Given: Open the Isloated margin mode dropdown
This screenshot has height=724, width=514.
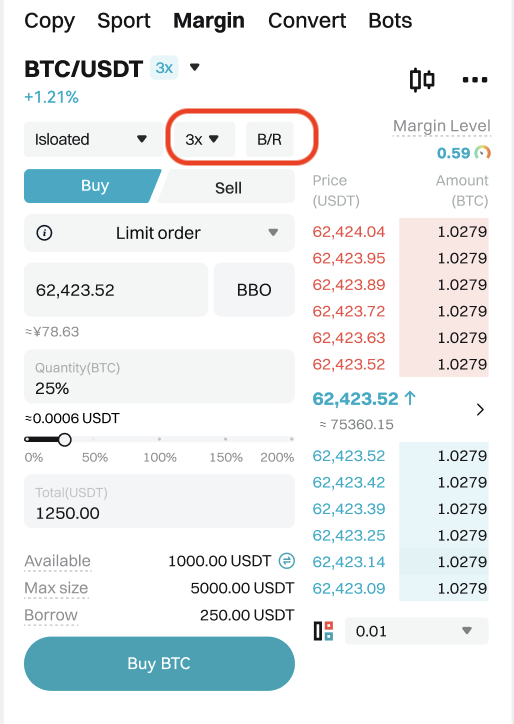Looking at the screenshot, I should point(93,139).
